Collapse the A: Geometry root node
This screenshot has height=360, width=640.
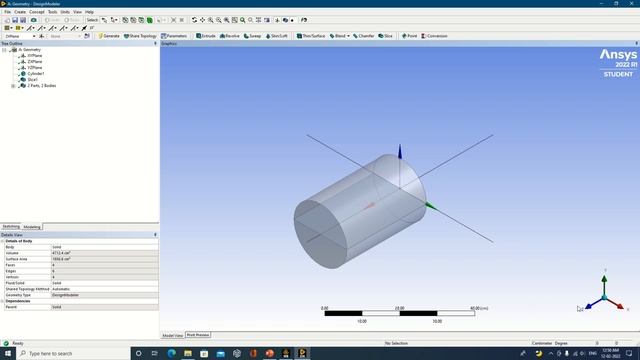4,50
